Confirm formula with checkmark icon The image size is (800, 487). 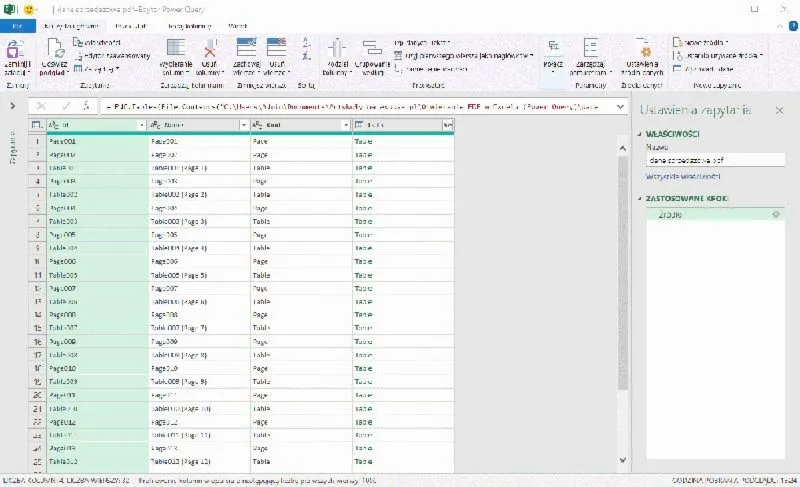pyautogui.click(x=66, y=106)
